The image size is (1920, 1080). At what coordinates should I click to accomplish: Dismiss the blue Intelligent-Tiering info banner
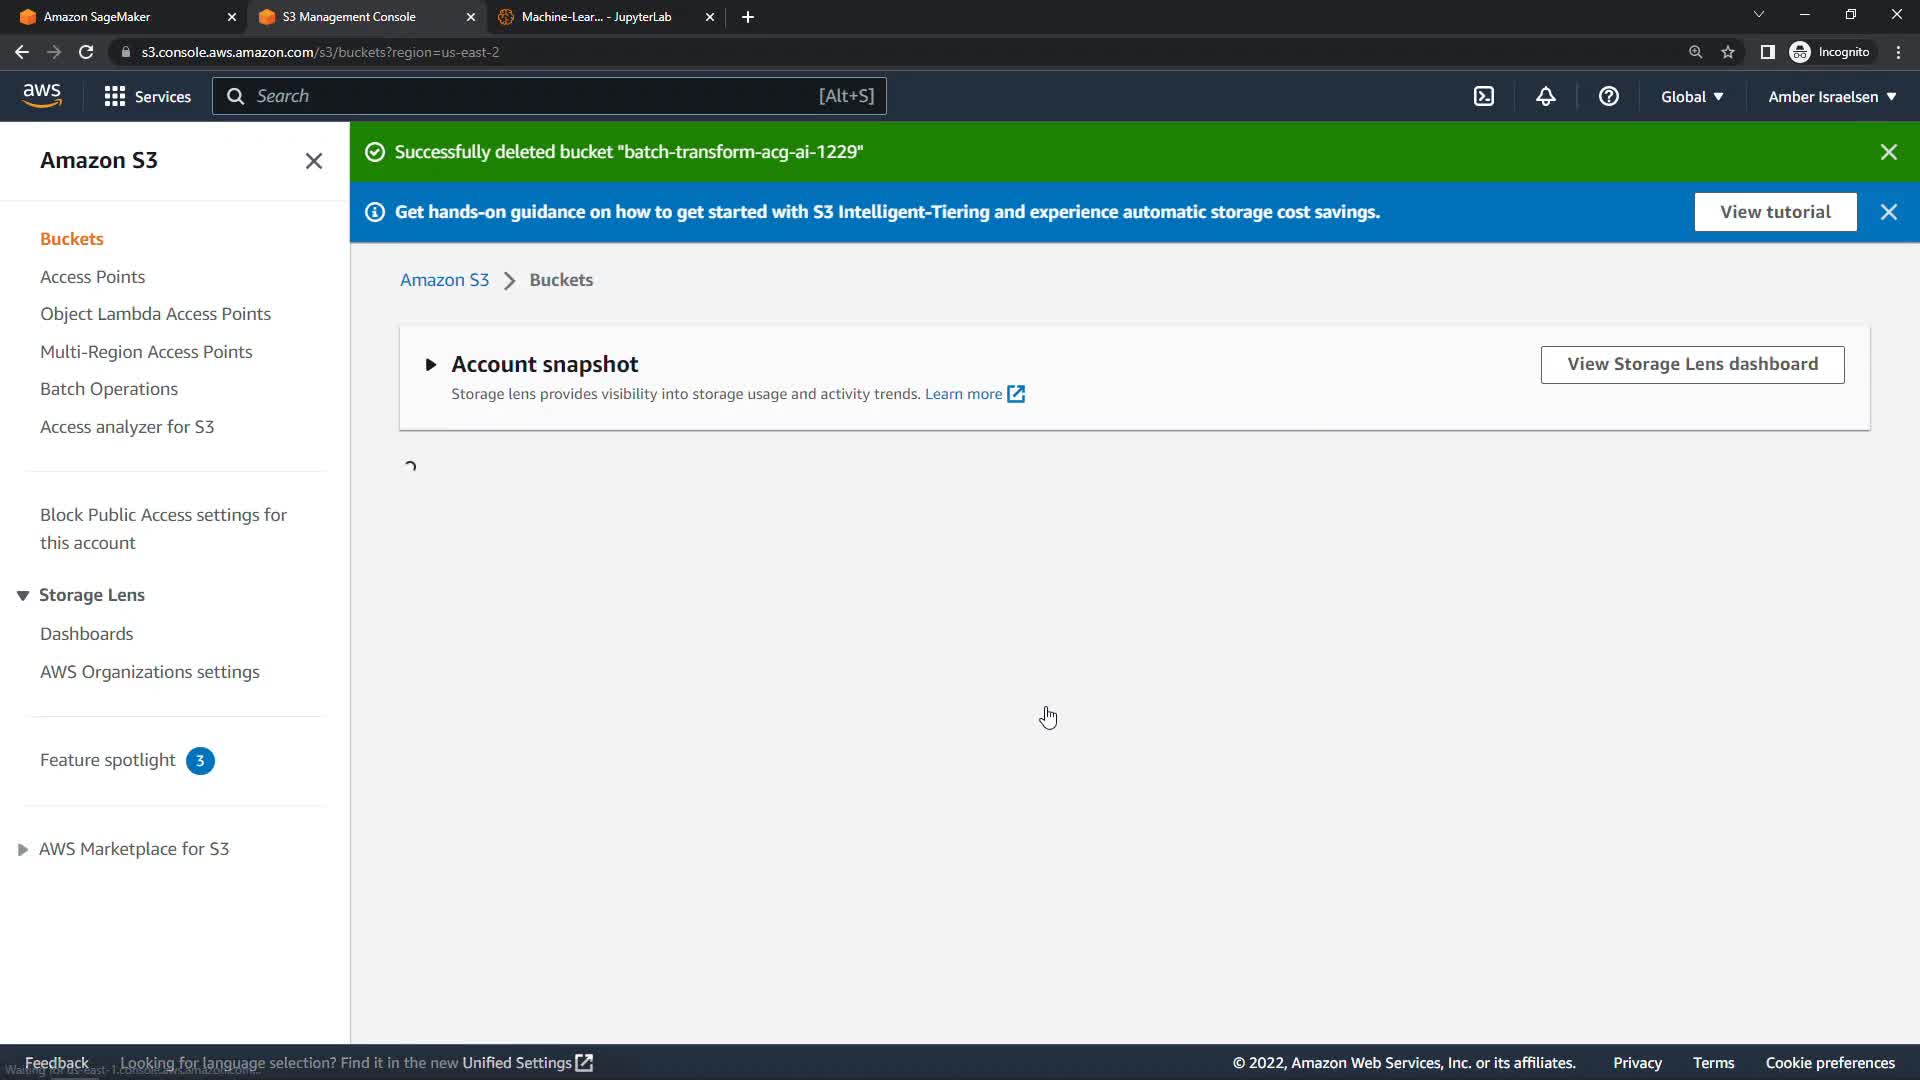1888,212
